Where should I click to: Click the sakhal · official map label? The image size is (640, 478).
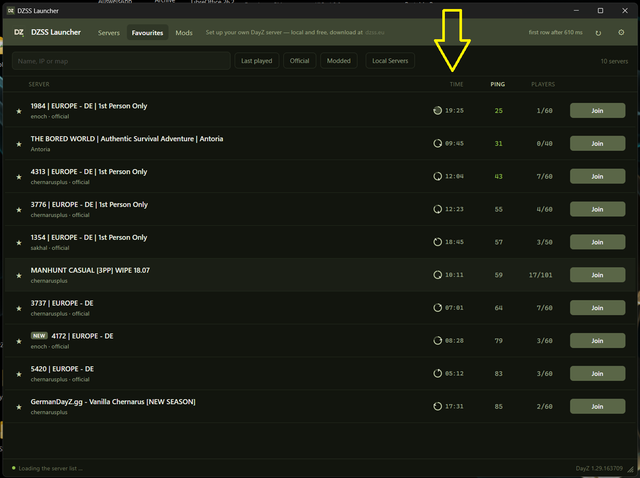click(50, 248)
